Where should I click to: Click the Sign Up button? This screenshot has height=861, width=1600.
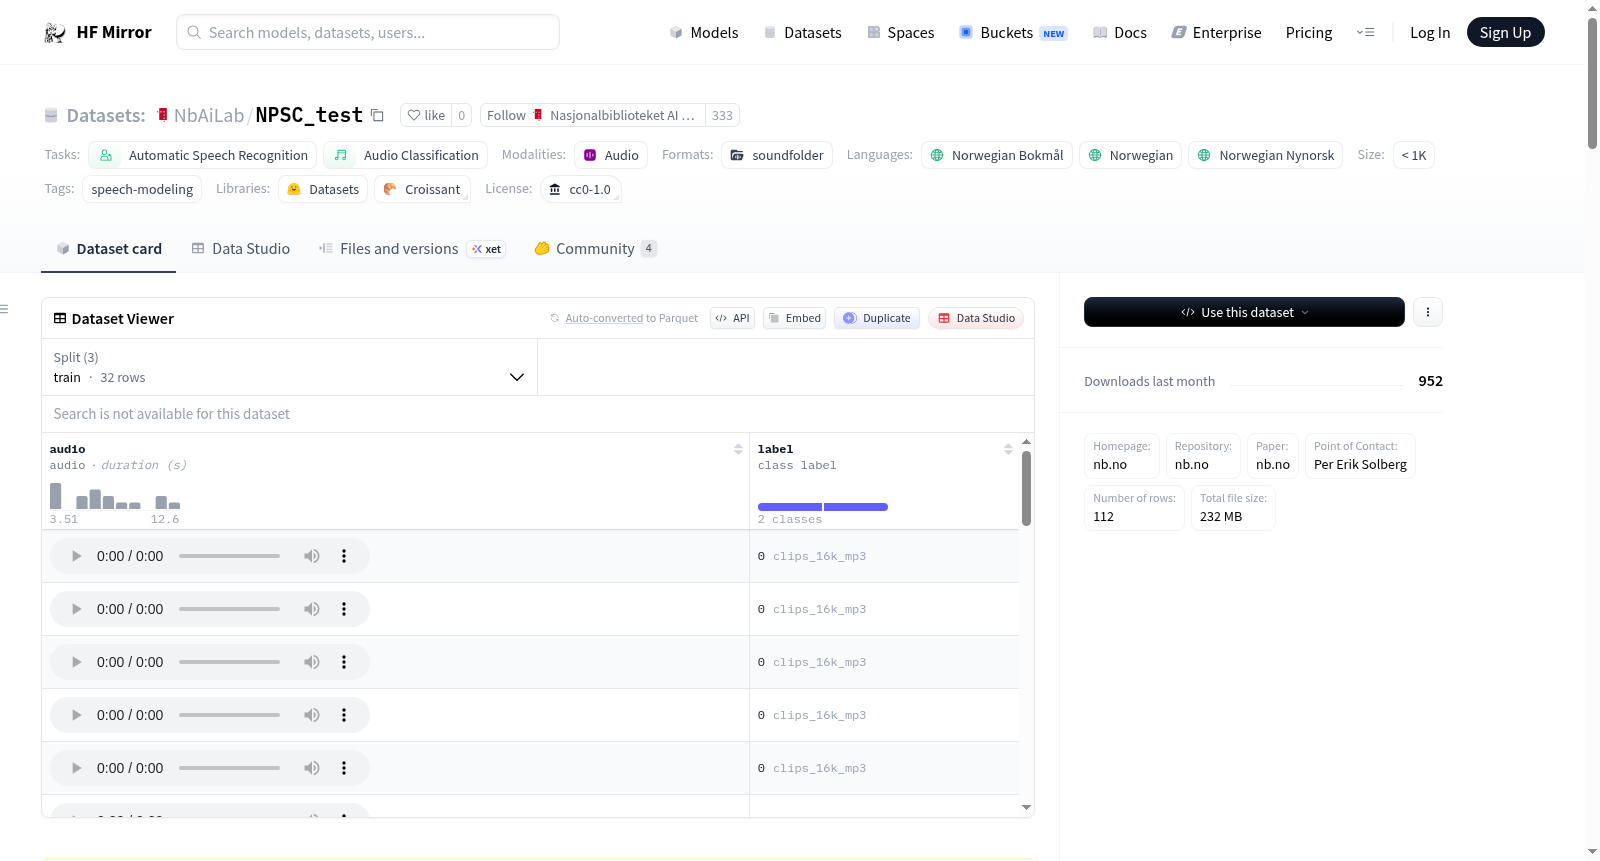pos(1505,32)
